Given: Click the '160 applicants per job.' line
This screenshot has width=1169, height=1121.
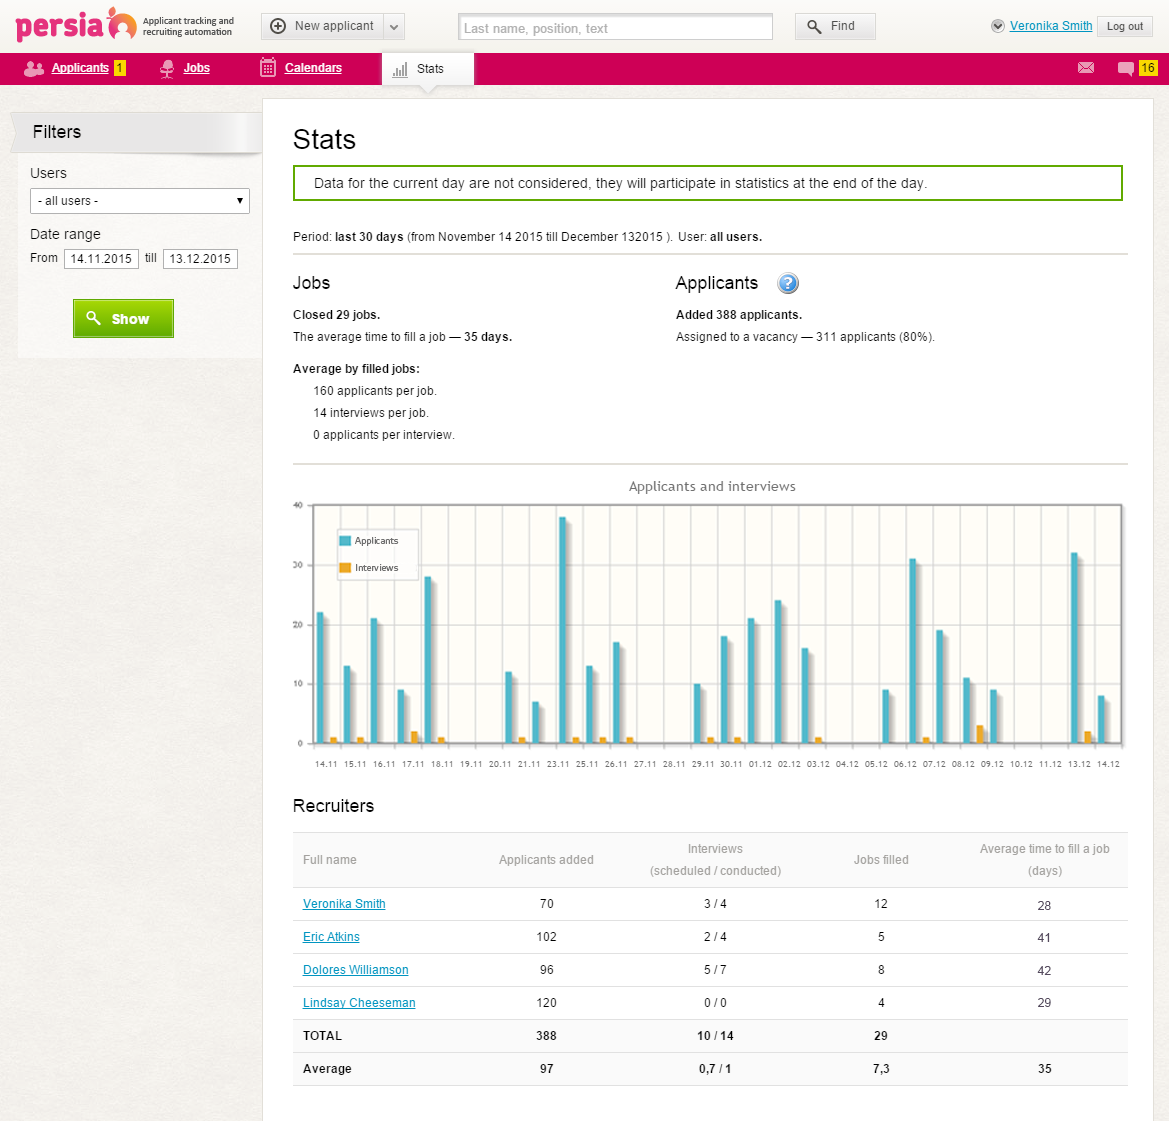Looking at the screenshot, I should 375,391.
